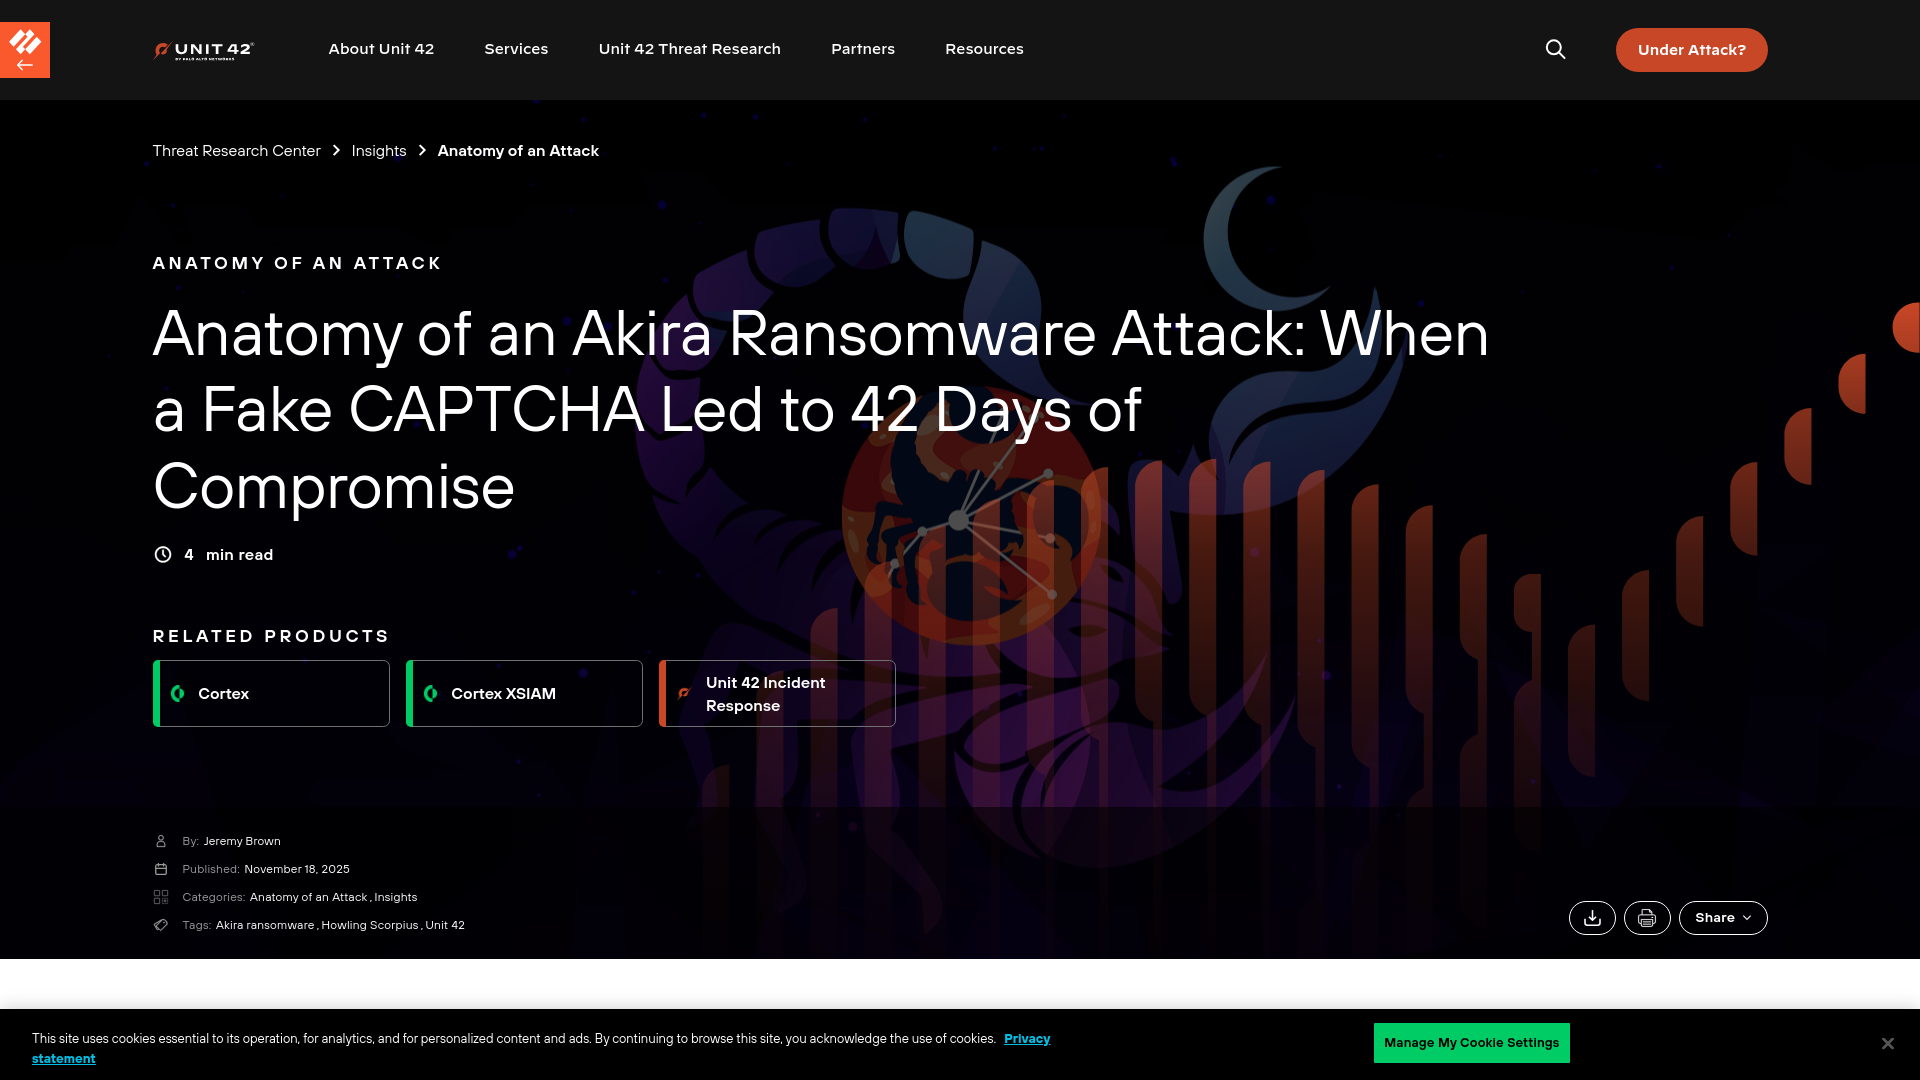Open the search magnifier icon
The height and width of the screenshot is (1080, 1920).
coord(1555,49)
